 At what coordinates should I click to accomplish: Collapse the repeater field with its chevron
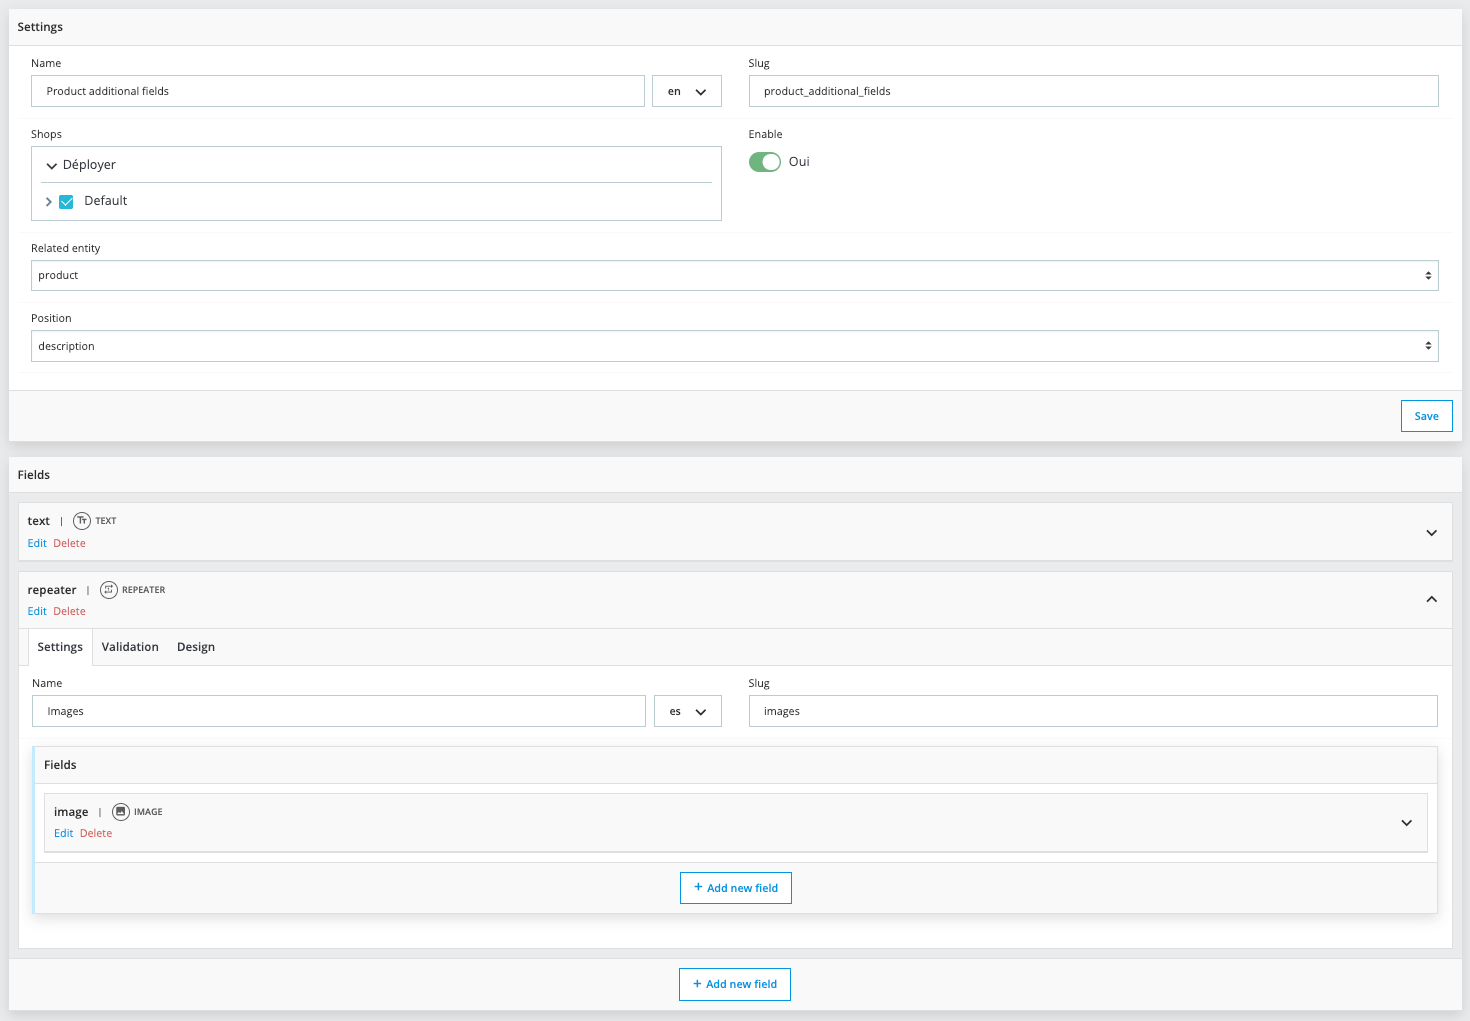(1431, 599)
